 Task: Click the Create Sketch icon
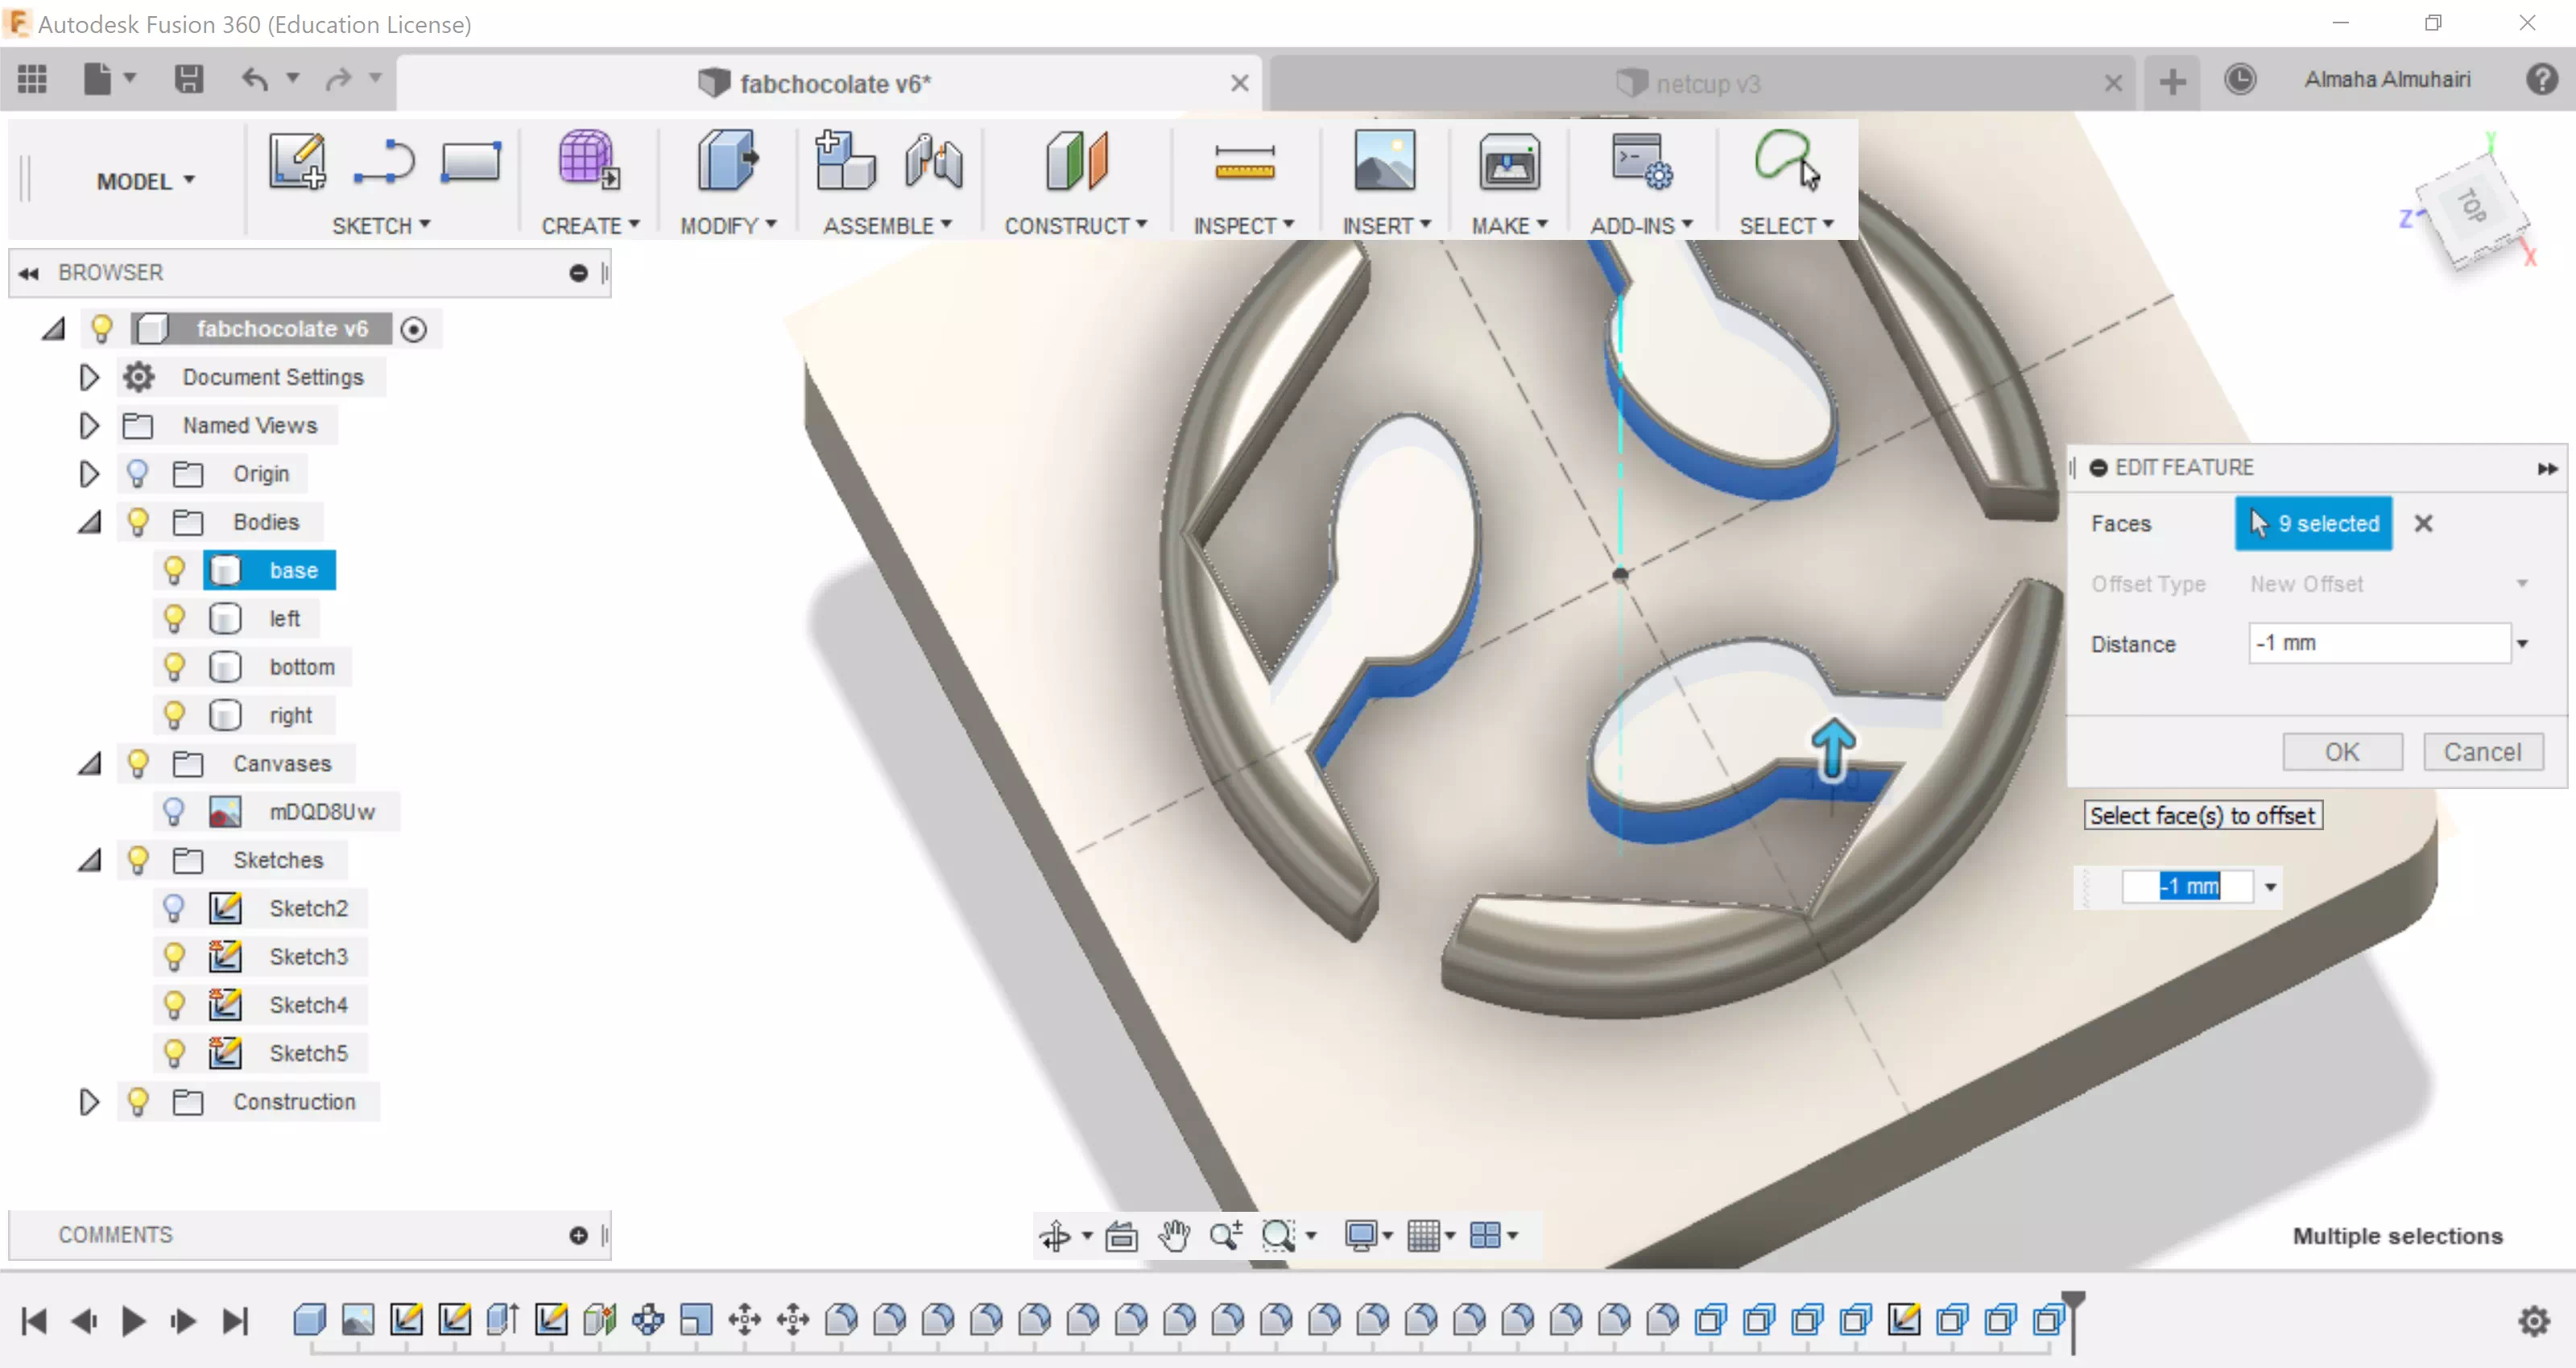tap(297, 161)
